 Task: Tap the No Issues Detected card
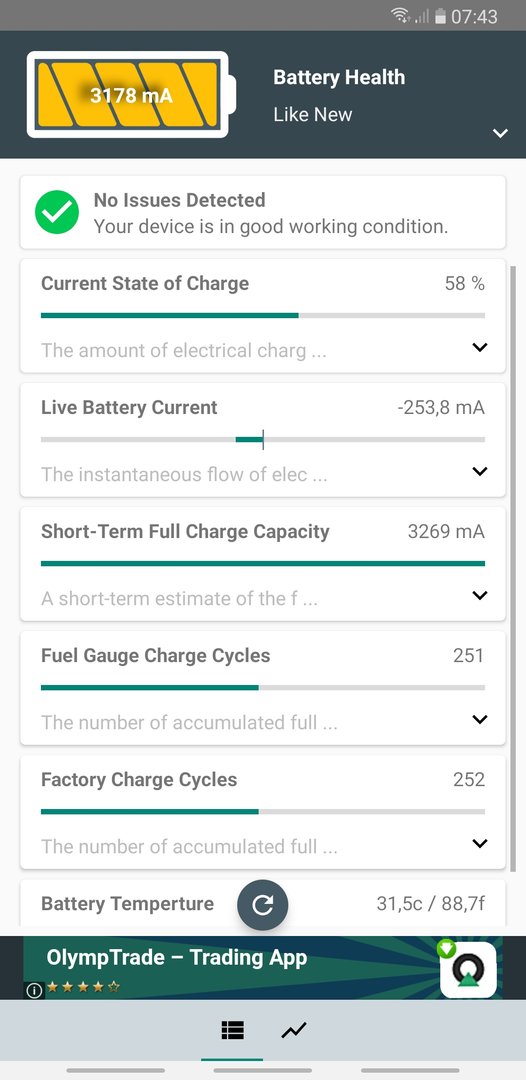(x=263, y=212)
